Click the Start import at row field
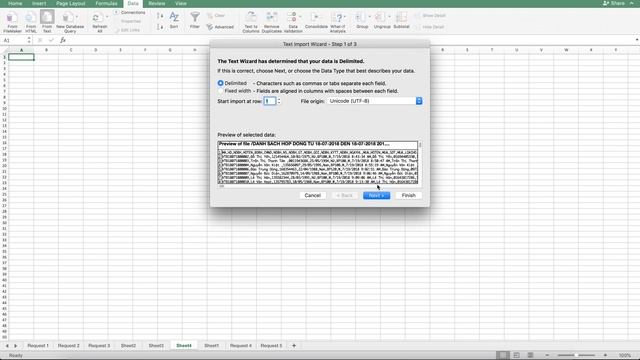 [269, 101]
